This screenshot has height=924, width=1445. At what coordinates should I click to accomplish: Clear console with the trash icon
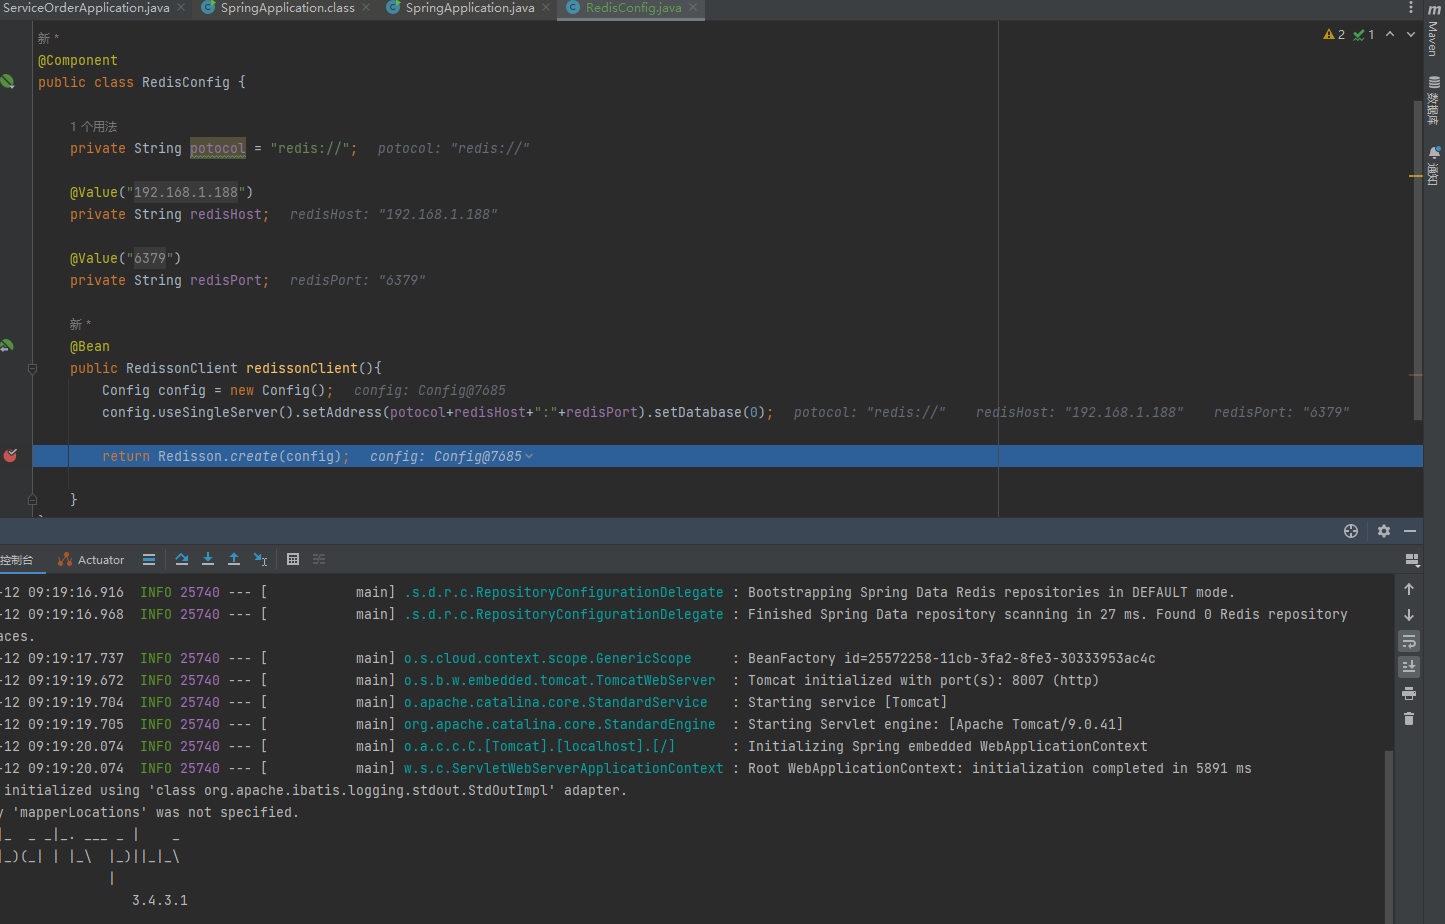[x=1409, y=719]
